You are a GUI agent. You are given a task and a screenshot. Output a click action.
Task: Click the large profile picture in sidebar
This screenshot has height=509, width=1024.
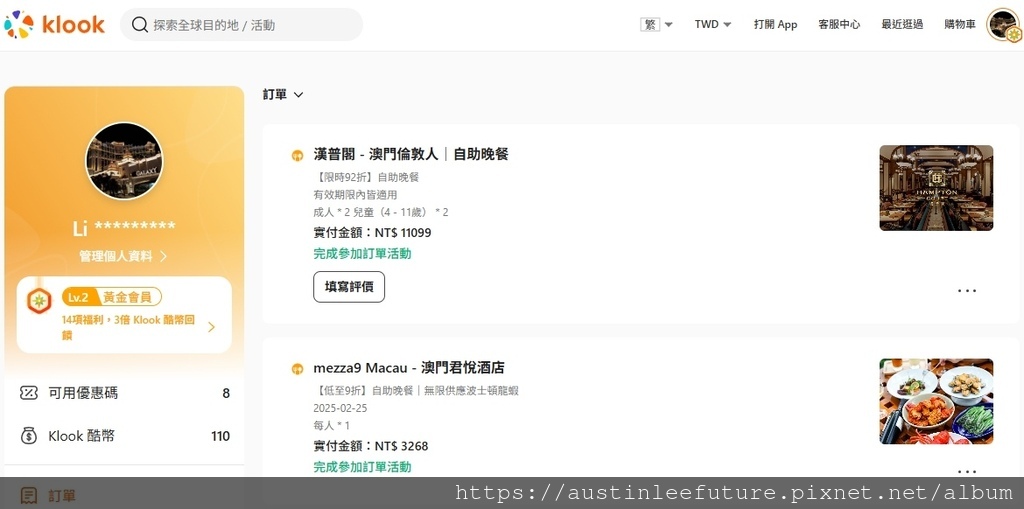(x=124, y=161)
